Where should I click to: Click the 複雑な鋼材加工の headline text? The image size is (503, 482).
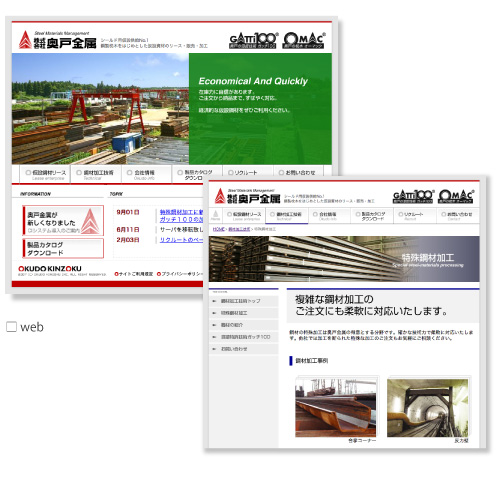(334, 299)
